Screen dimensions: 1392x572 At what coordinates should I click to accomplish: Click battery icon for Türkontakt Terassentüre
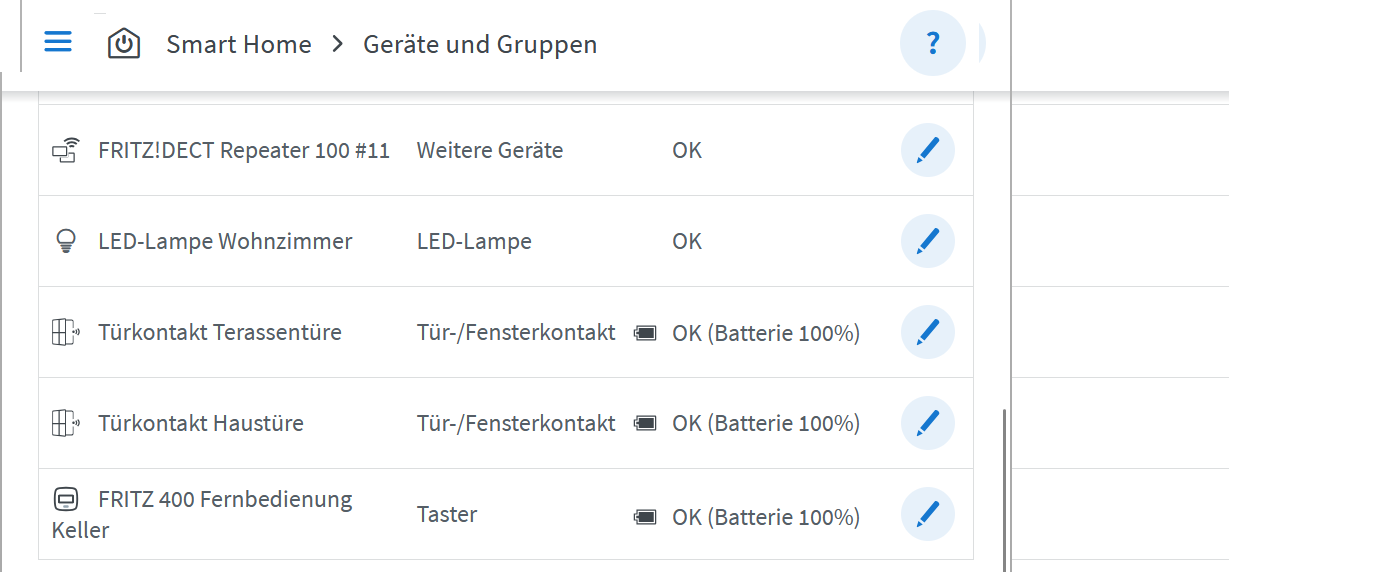pyautogui.click(x=646, y=333)
